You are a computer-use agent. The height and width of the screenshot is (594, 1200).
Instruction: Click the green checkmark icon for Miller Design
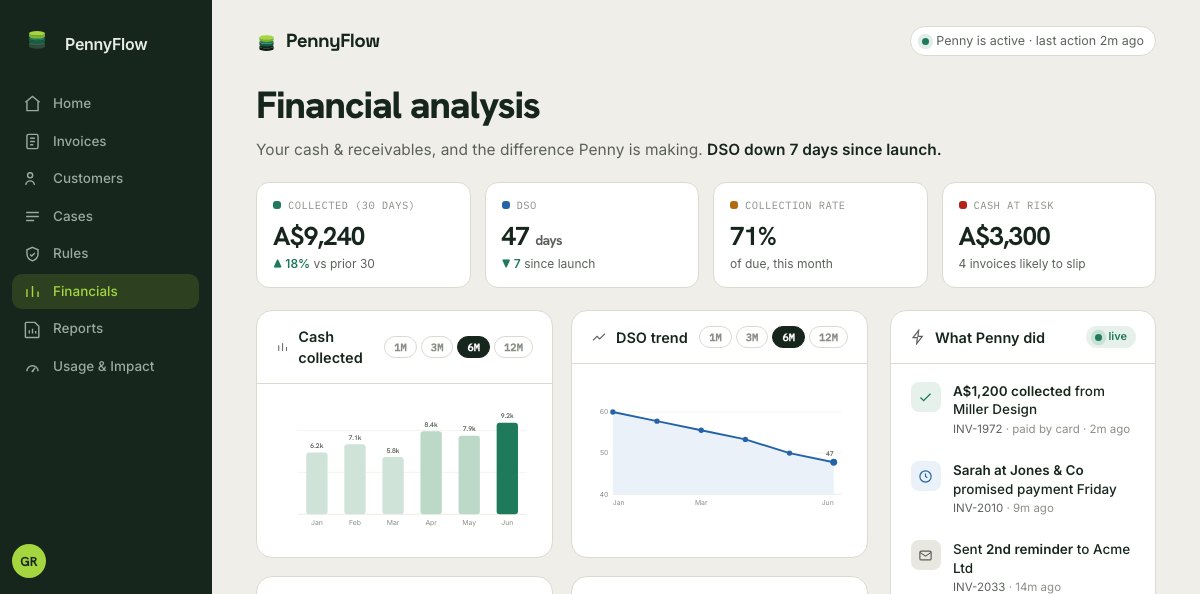point(926,397)
